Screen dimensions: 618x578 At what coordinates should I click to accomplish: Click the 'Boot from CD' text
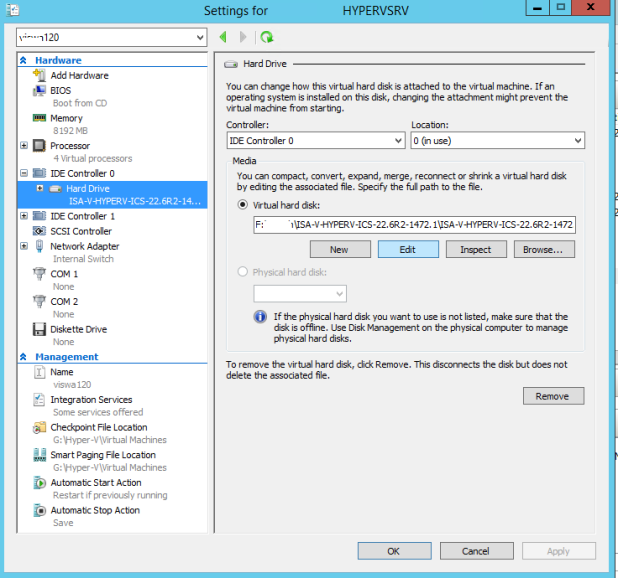(80, 103)
